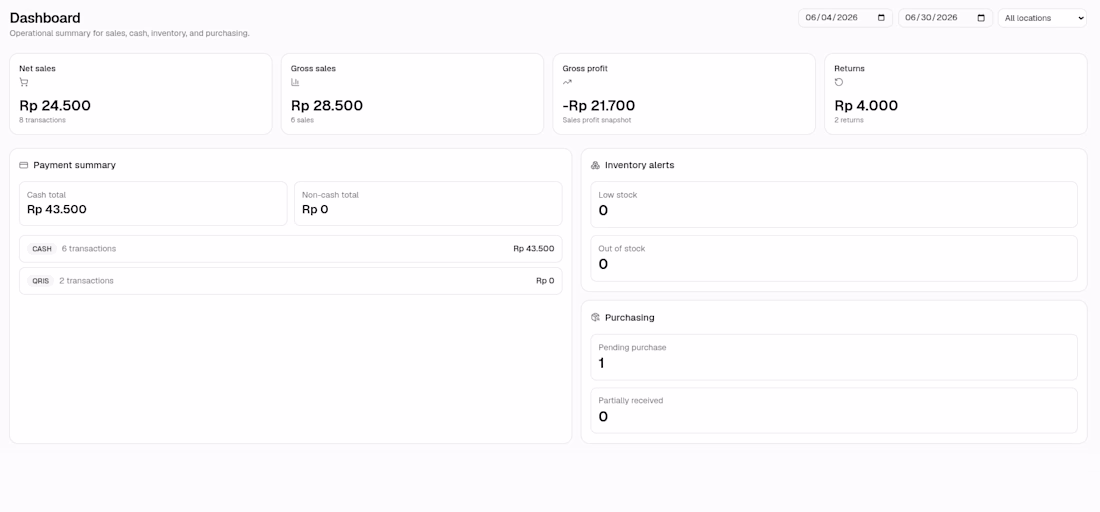The width and height of the screenshot is (1100, 512).
Task: Open calendar picker of the 06/04/2026 date field
Action: [881, 18]
